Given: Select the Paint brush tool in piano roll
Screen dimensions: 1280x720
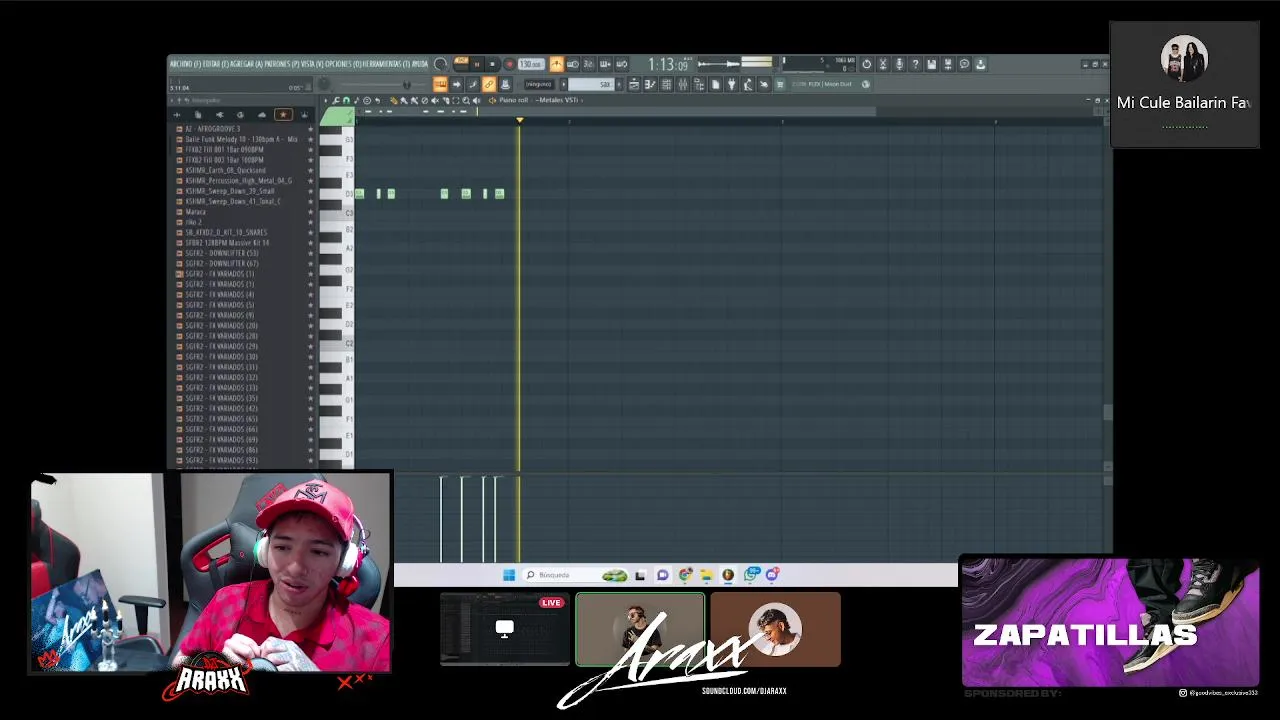Looking at the screenshot, I should 404,100.
